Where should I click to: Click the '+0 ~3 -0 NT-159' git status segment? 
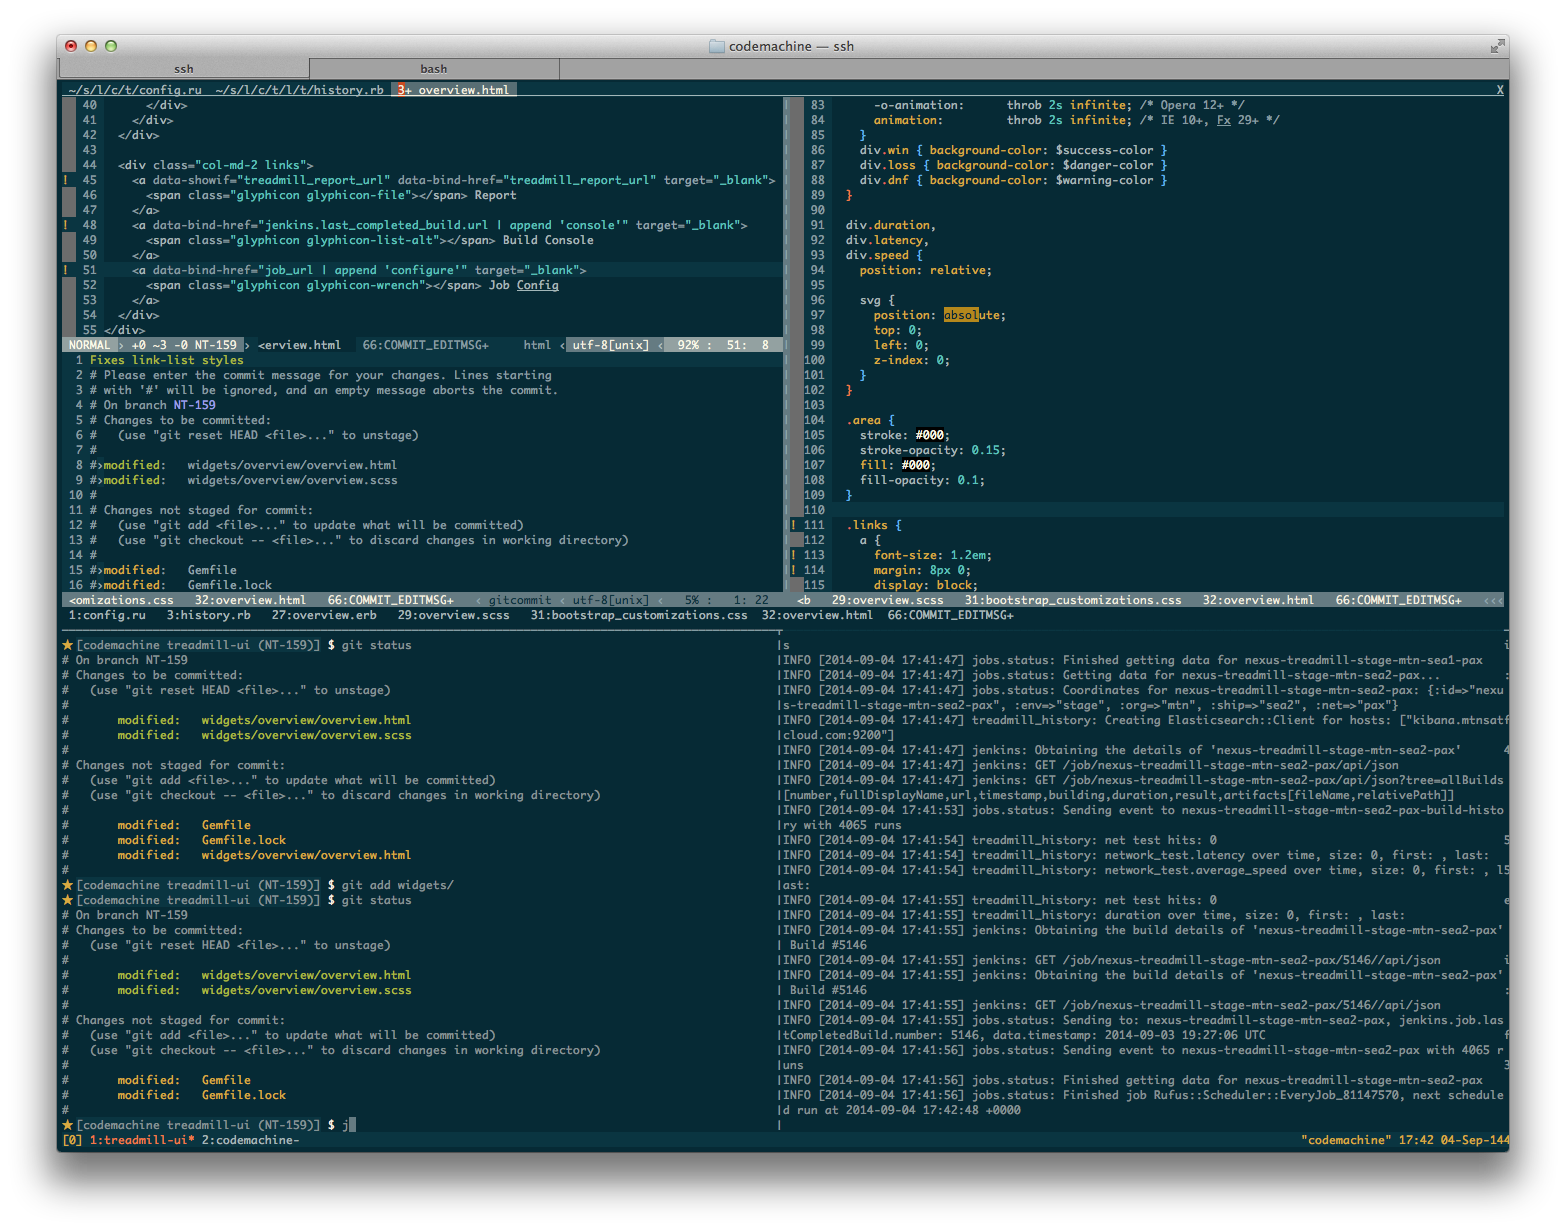tap(184, 345)
